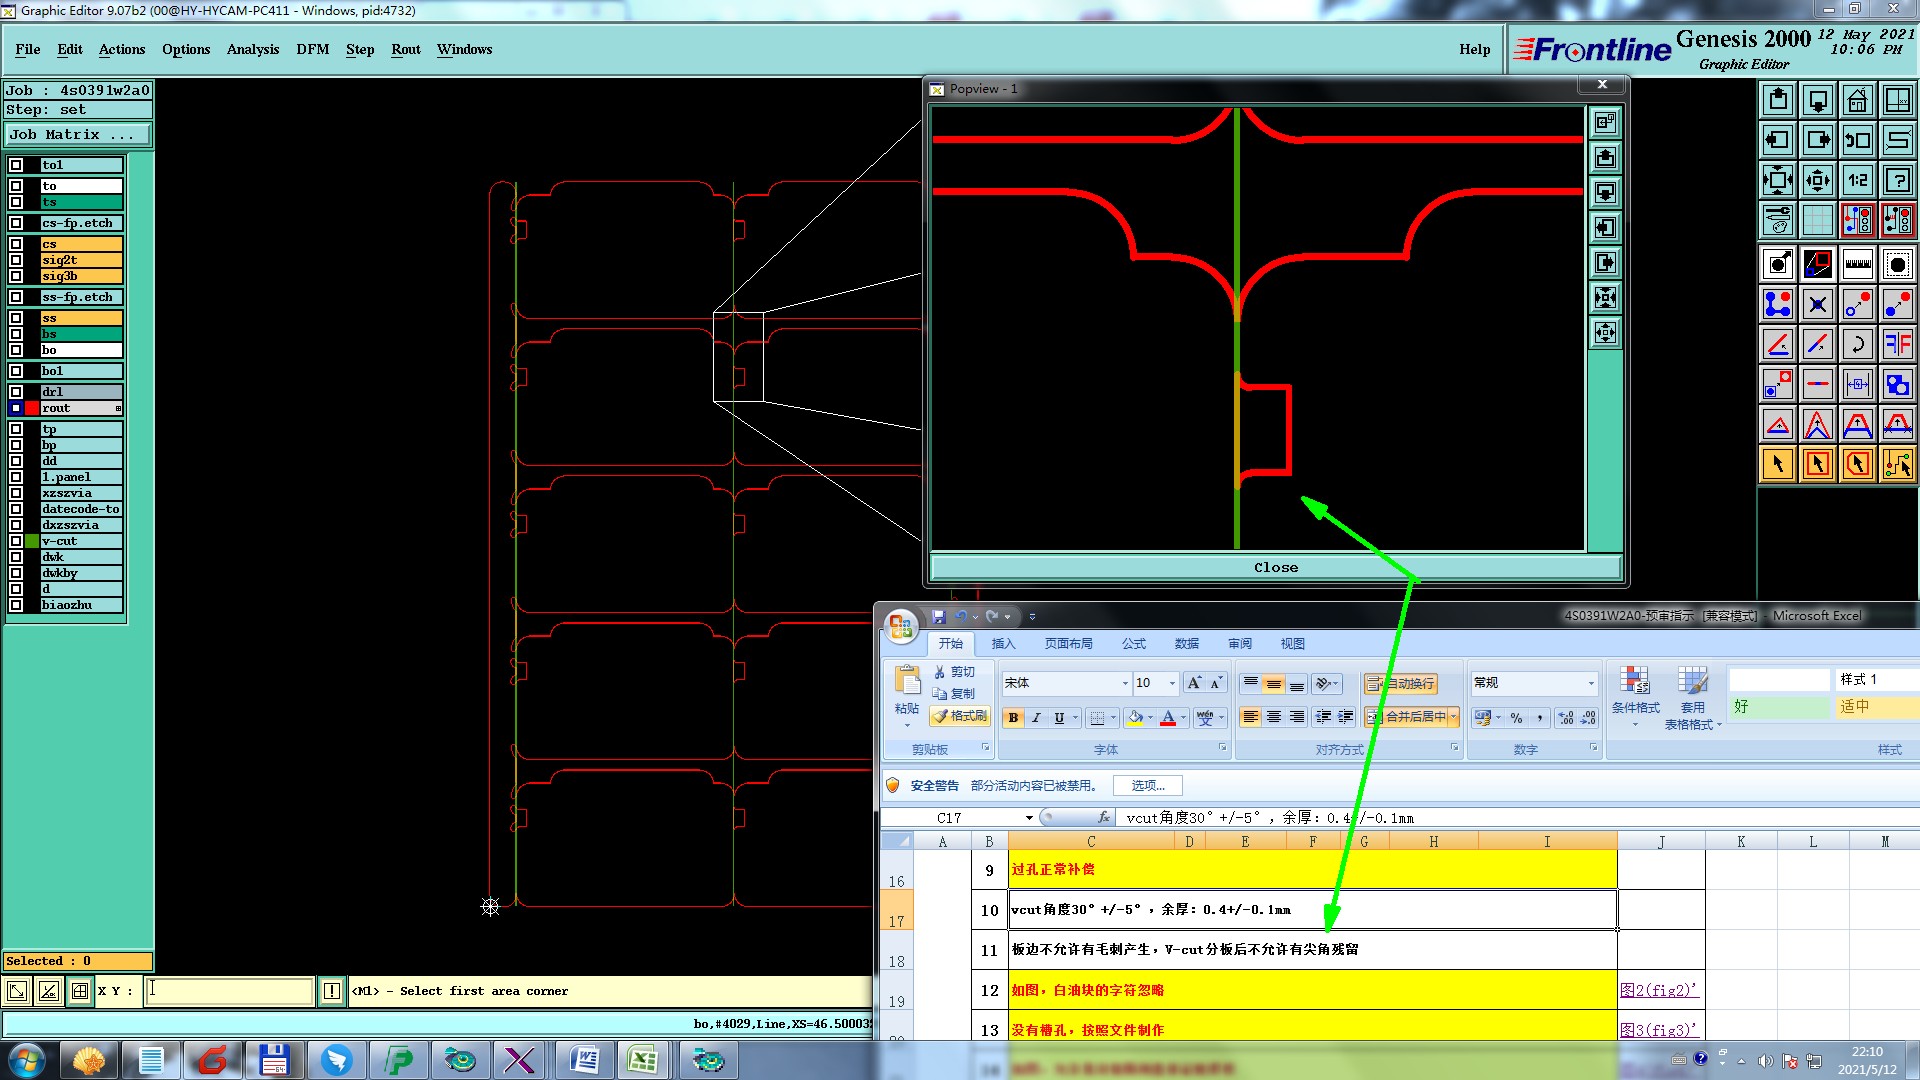Click the grid display icon

coord(1817,220)
